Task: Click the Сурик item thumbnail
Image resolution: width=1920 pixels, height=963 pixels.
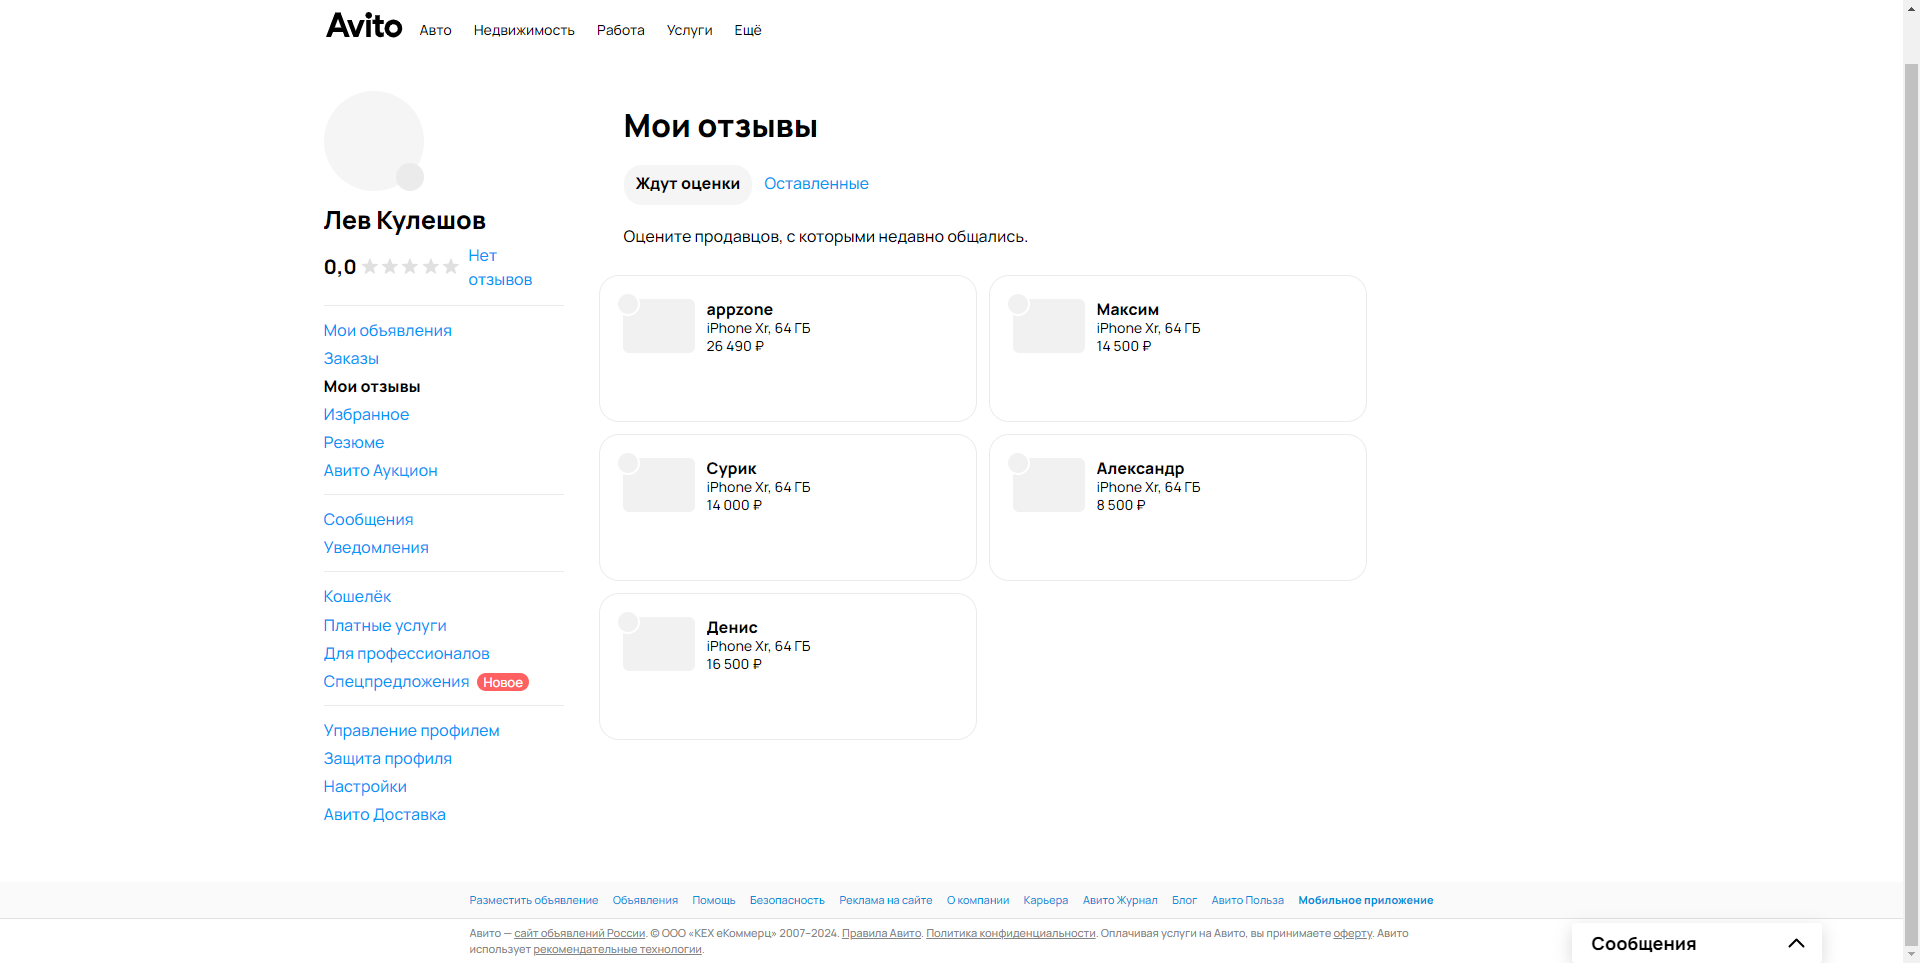Action: coord(659,485)
